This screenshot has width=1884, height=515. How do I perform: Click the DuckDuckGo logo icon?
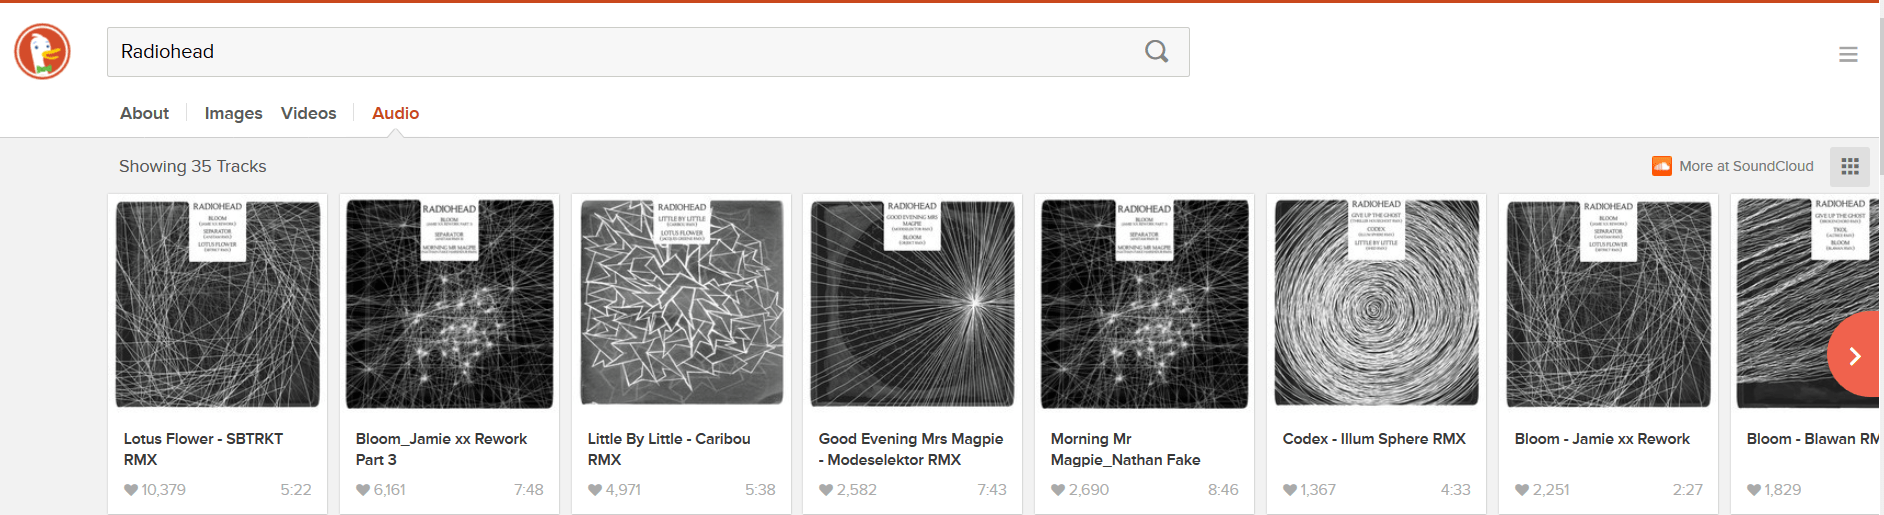point(42,51)
